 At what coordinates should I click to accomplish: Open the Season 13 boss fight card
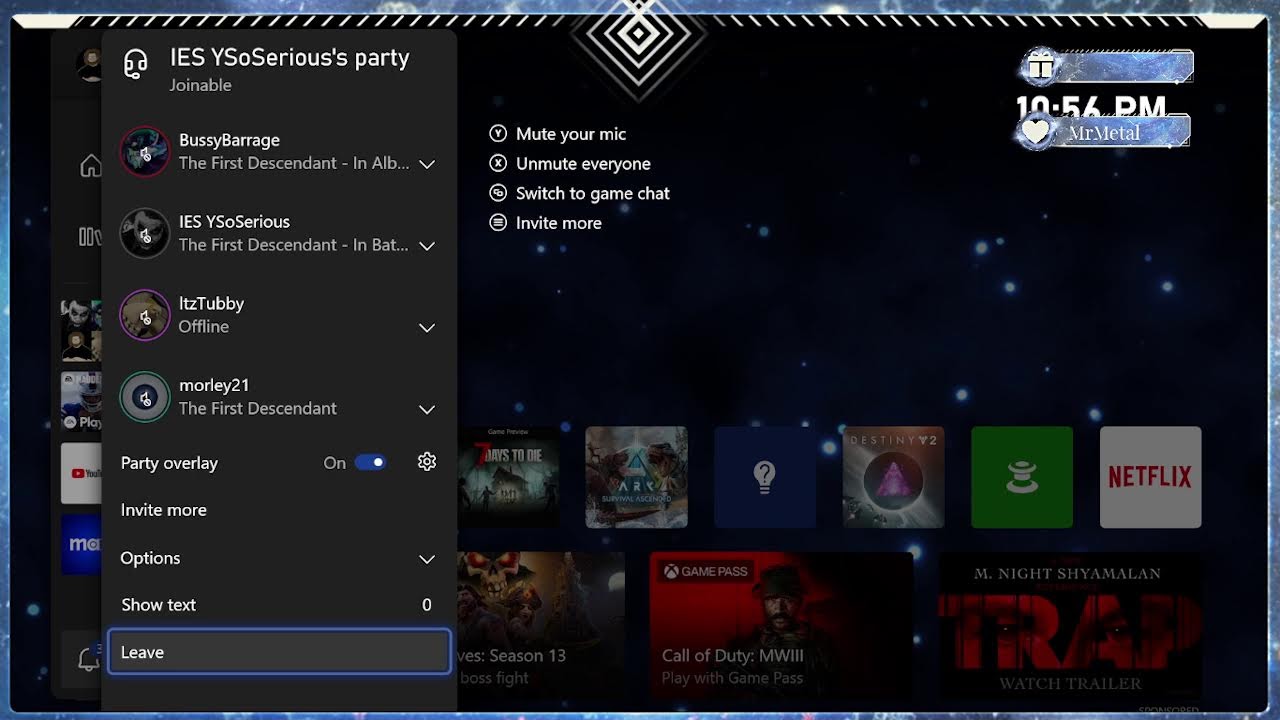tap(541, 625)
